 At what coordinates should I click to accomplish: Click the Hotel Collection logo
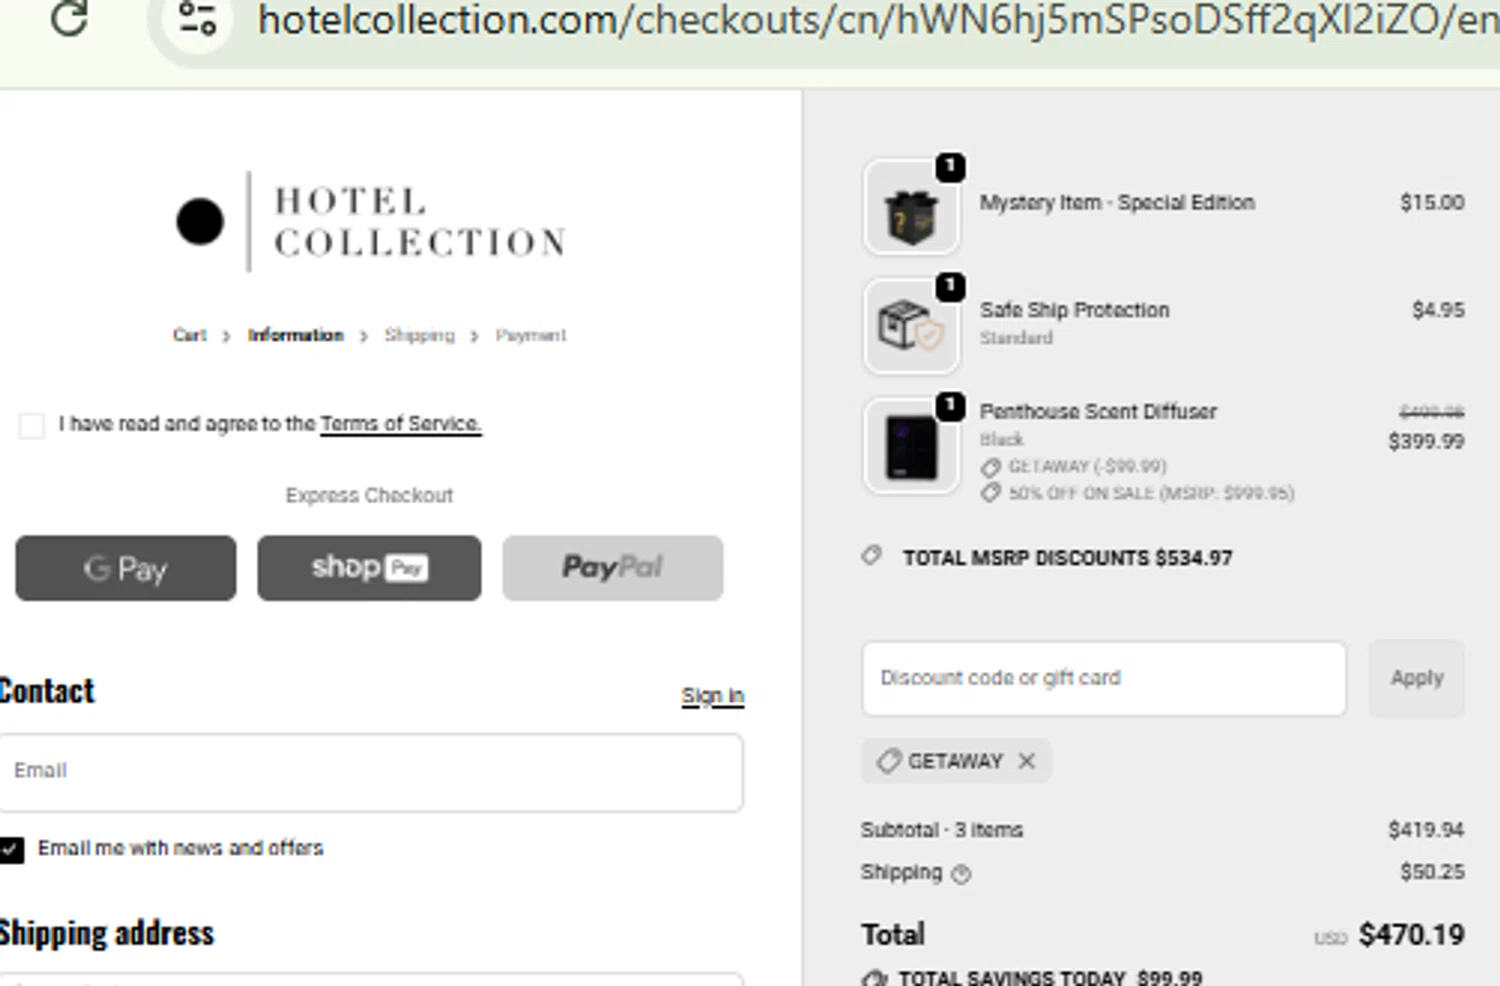coord(370,221)
